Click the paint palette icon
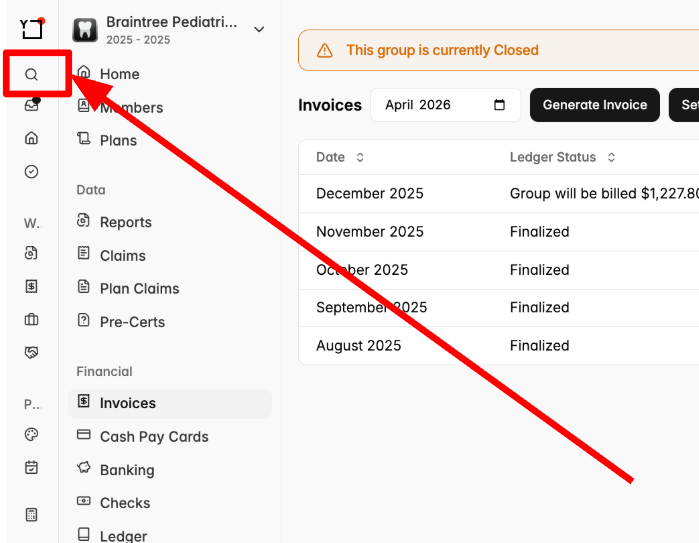The width and height of the screenshot is (699, 543). [31, 435]
